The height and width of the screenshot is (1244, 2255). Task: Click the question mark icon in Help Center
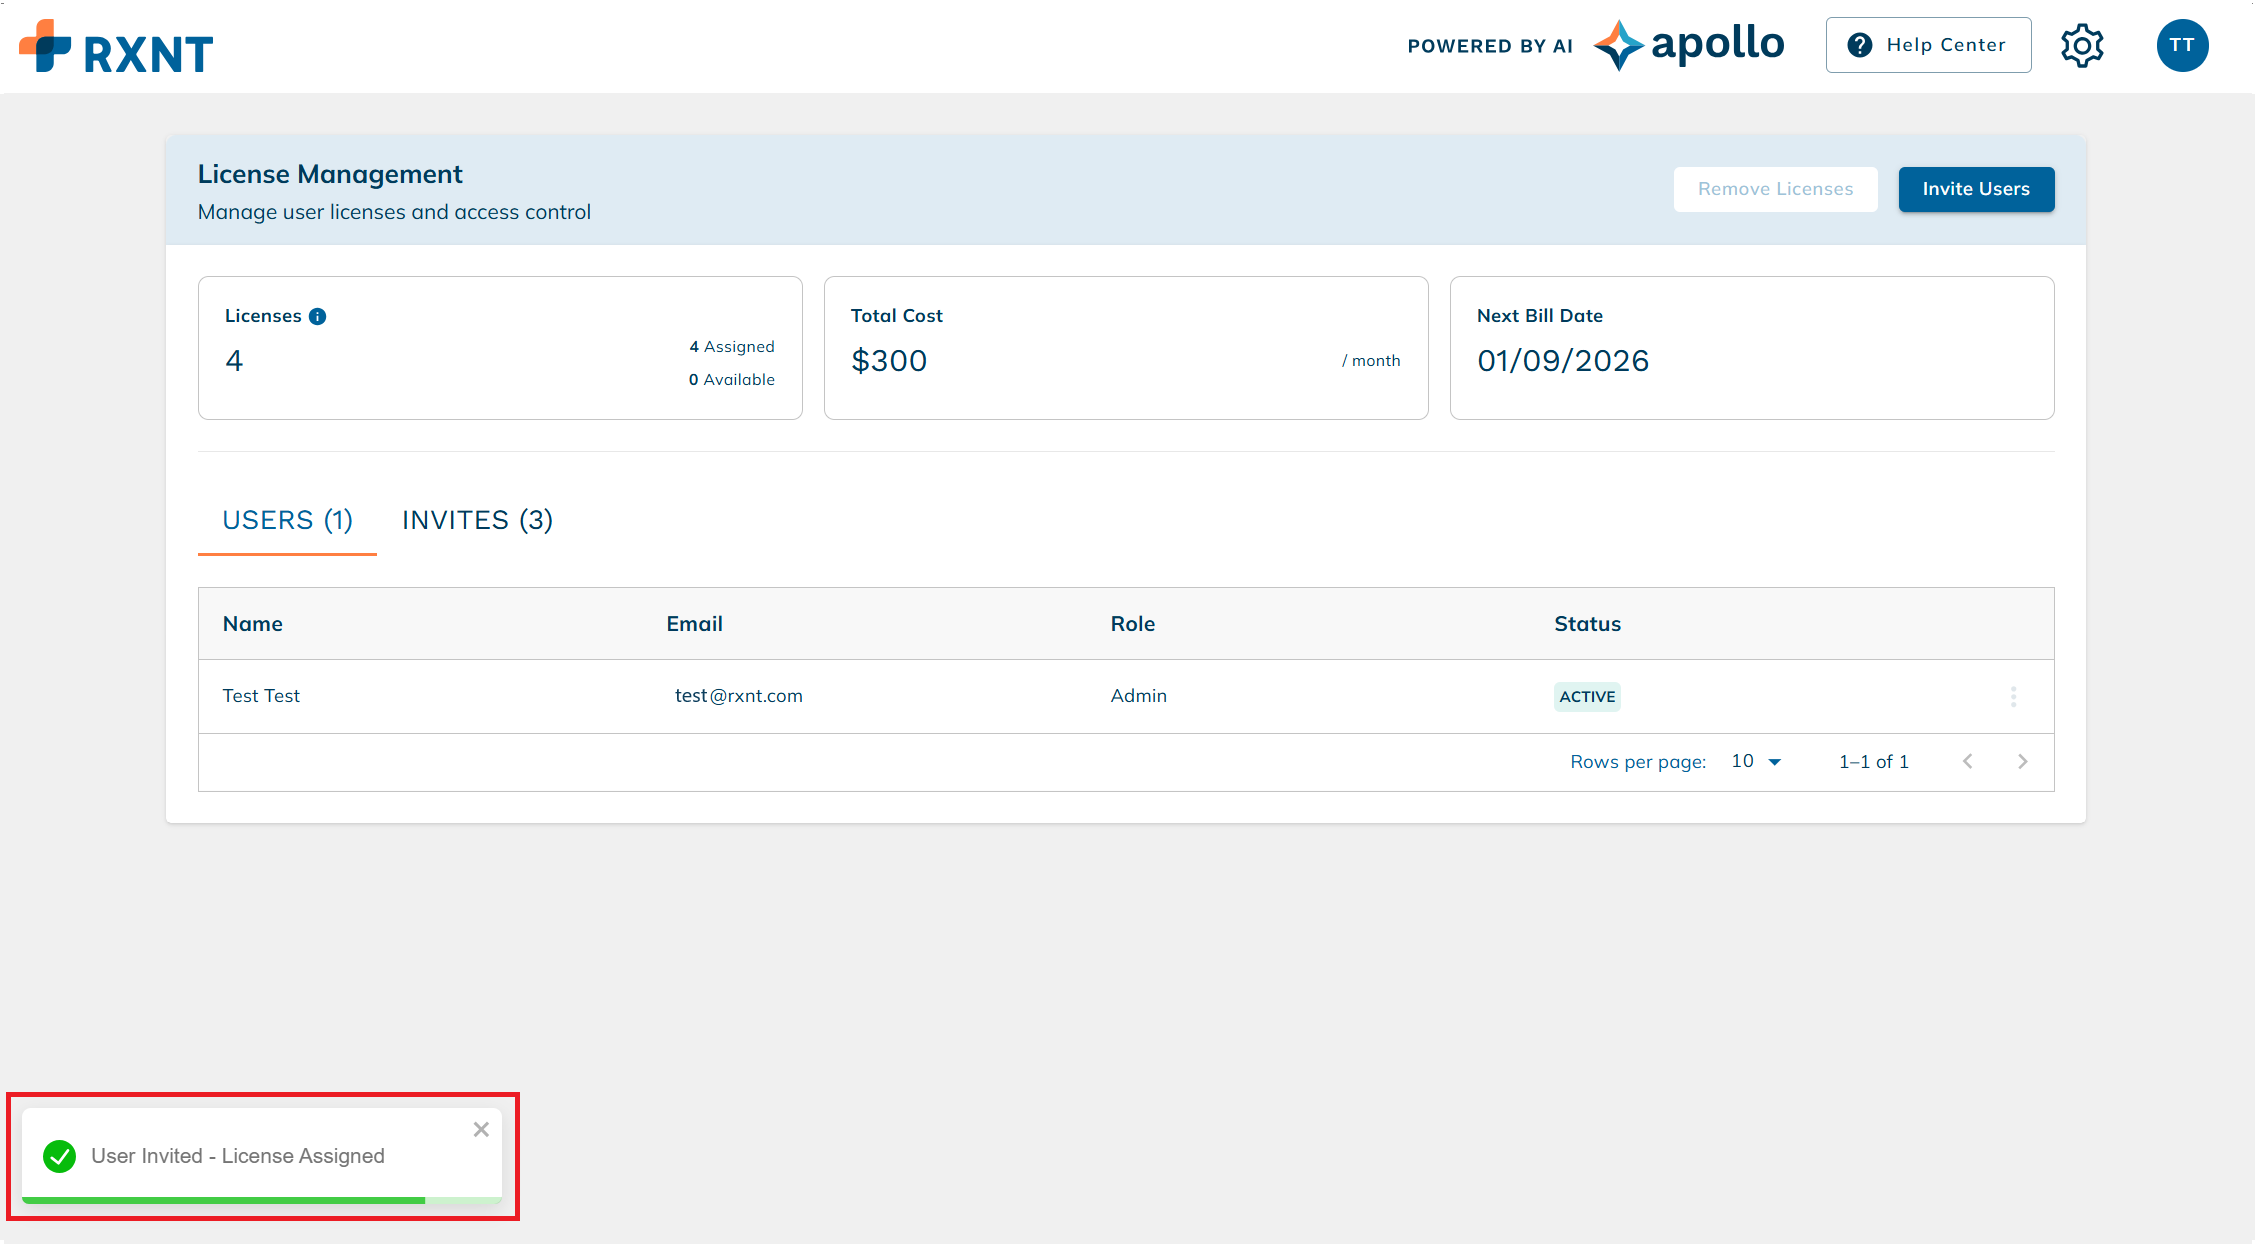(1860, 44)
